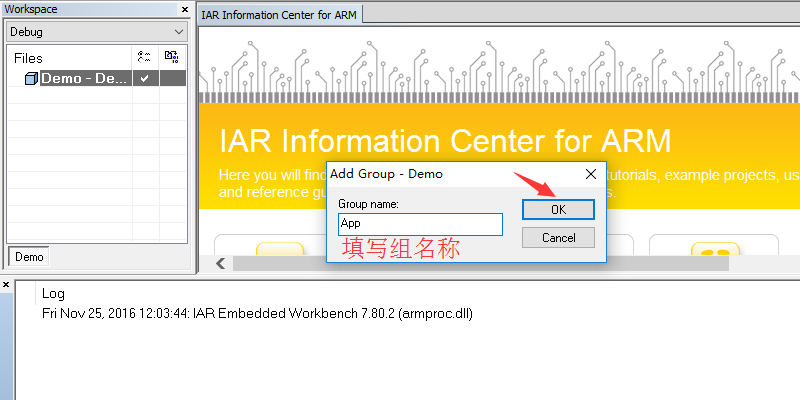Switch to the Demo workspace tab

pyautogui.click(x=29, y=257)
